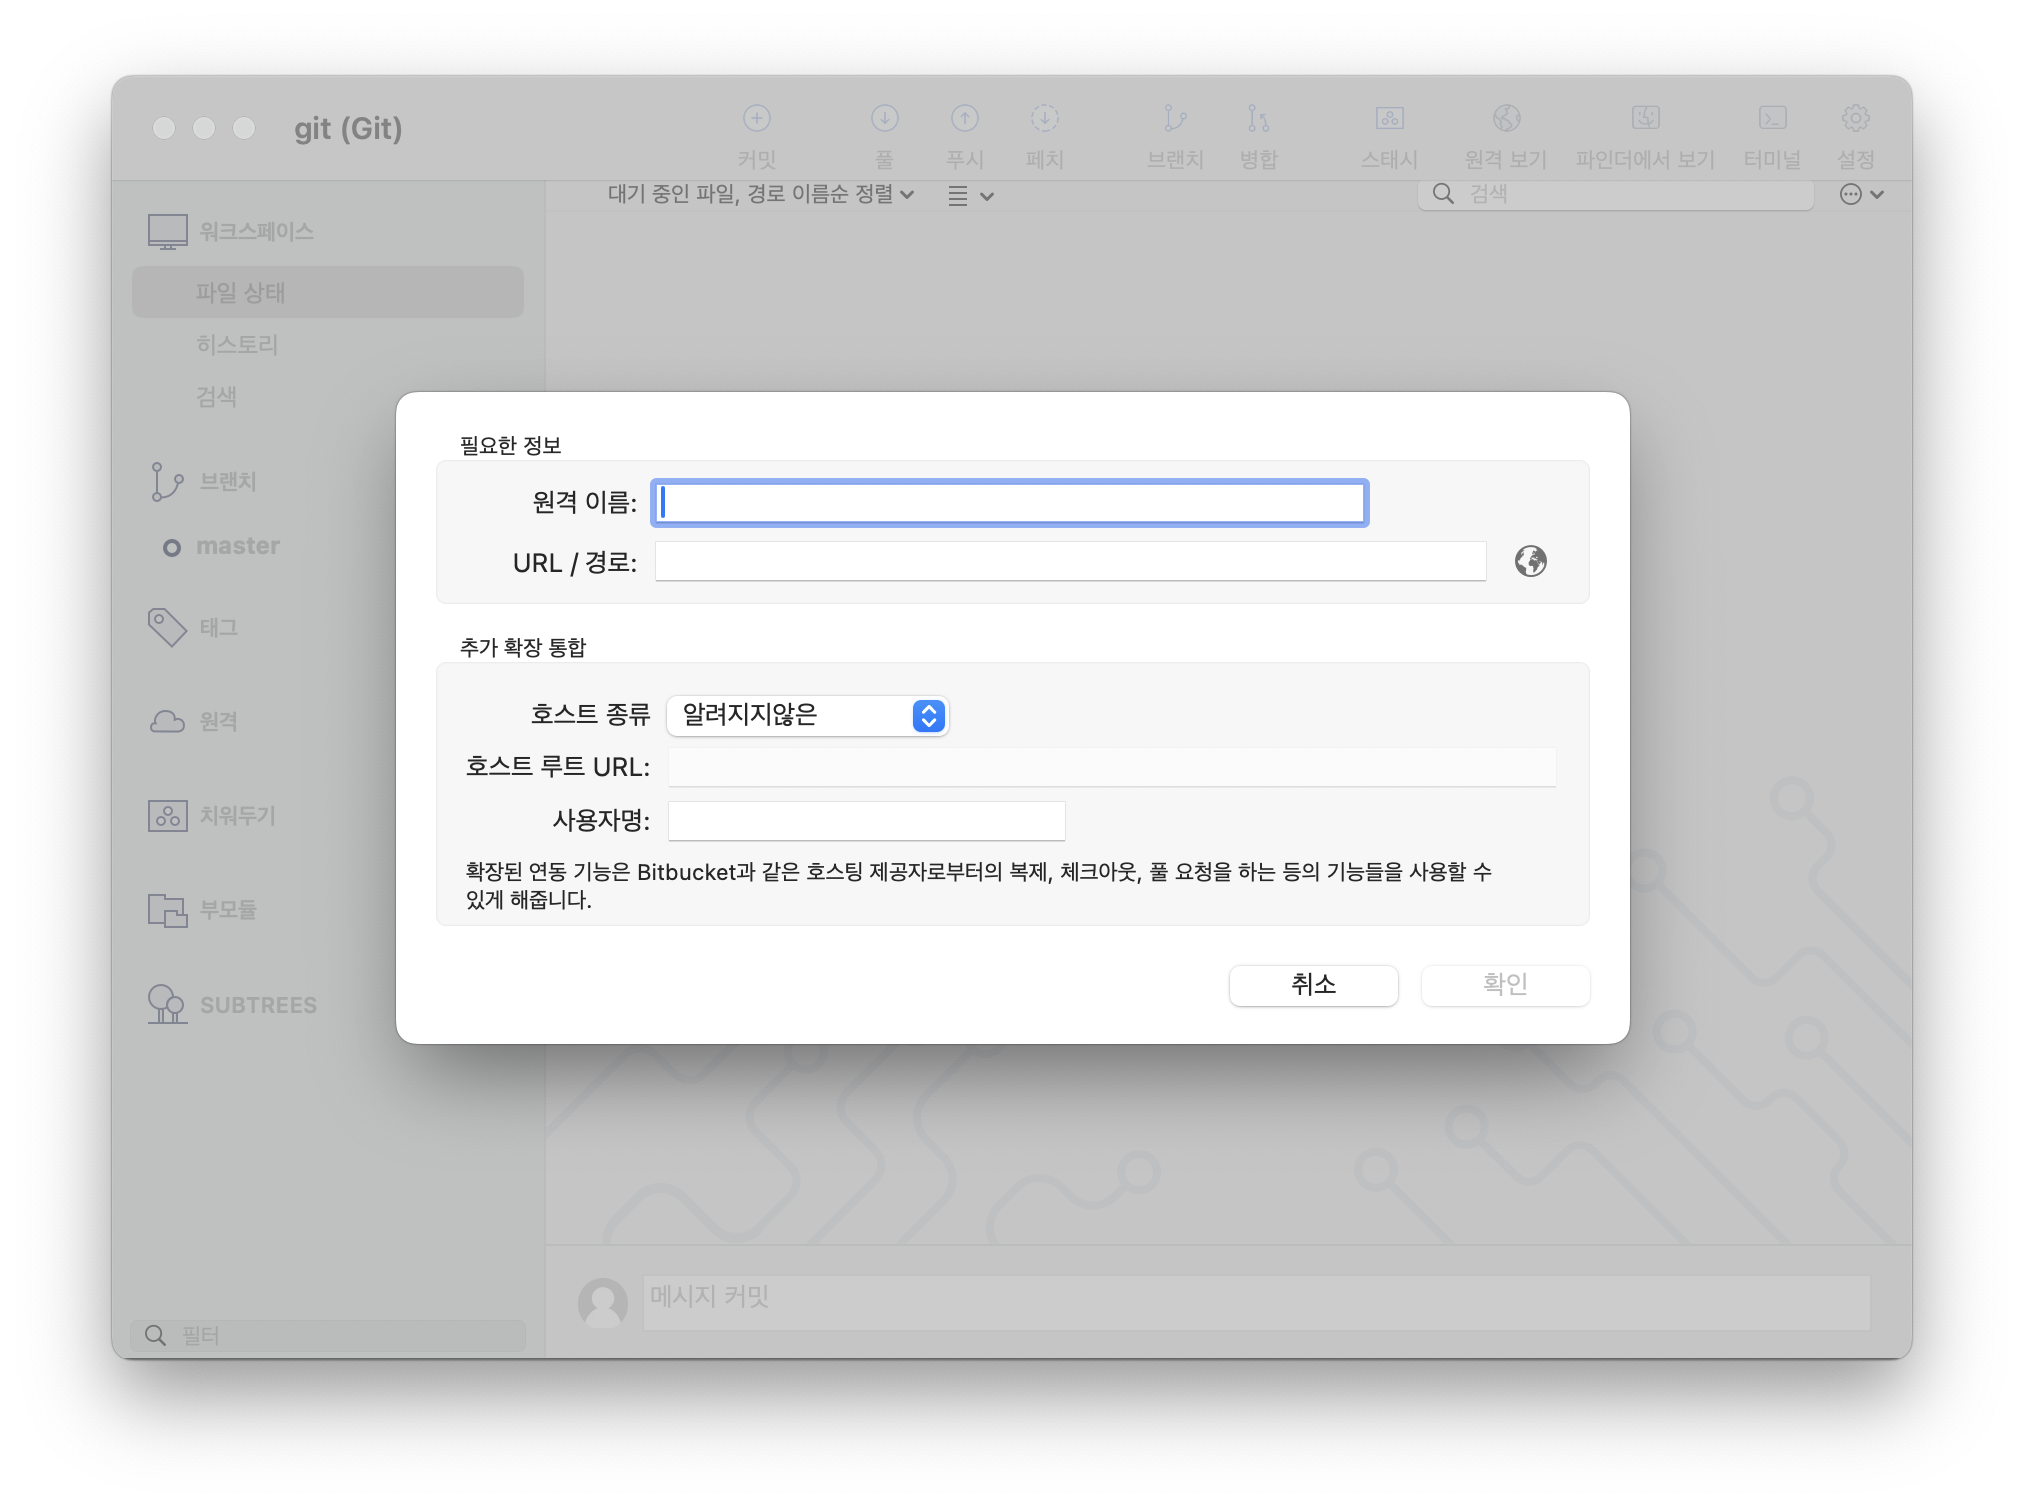Select the master branch in sidebar

tap(238, 546)
